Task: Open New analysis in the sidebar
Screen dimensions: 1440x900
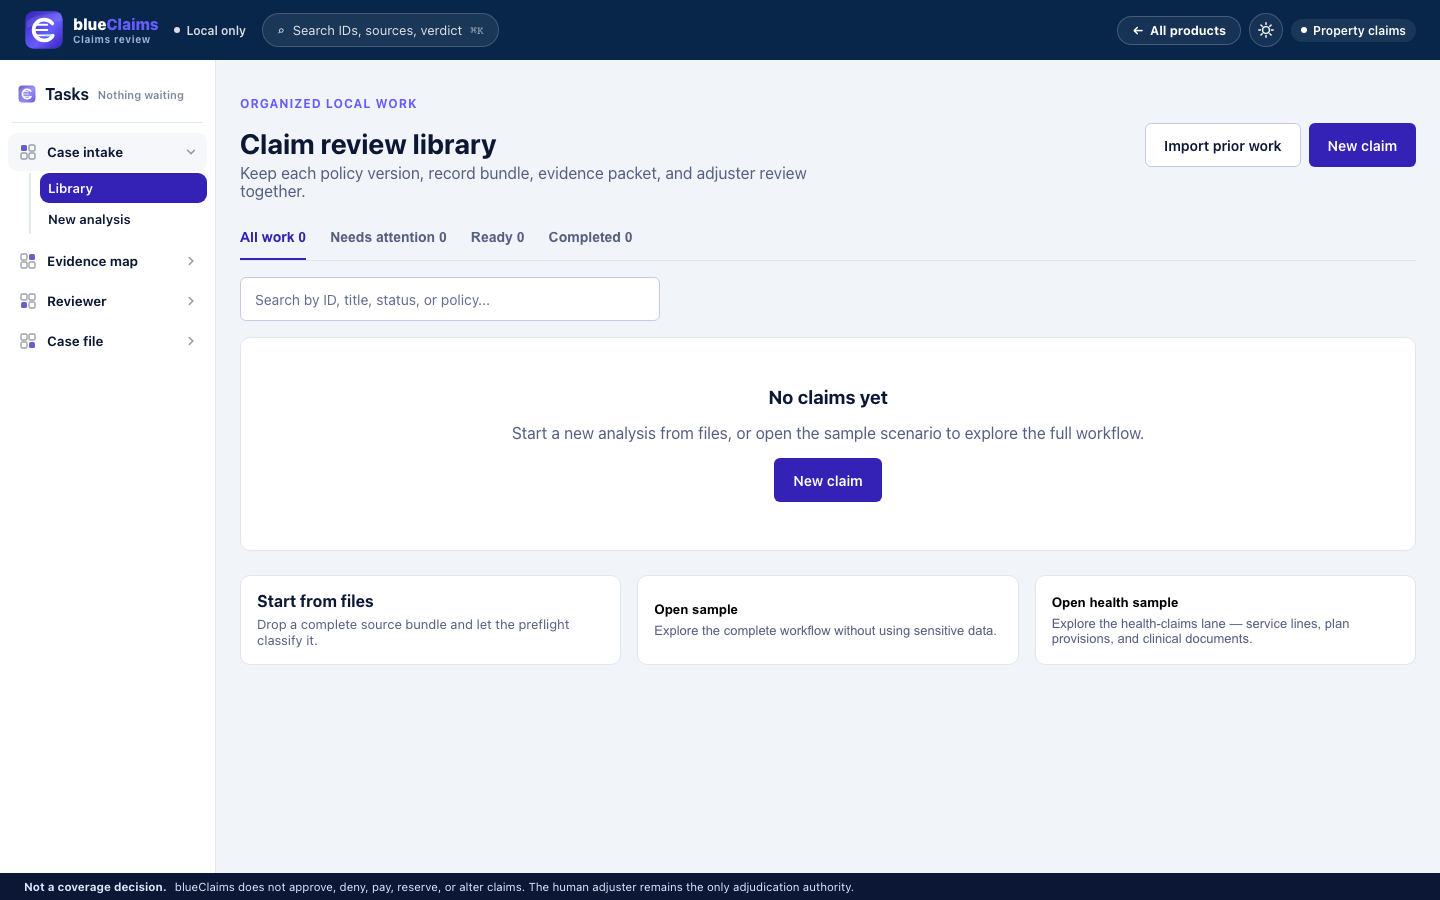Action: pos(123,219)
